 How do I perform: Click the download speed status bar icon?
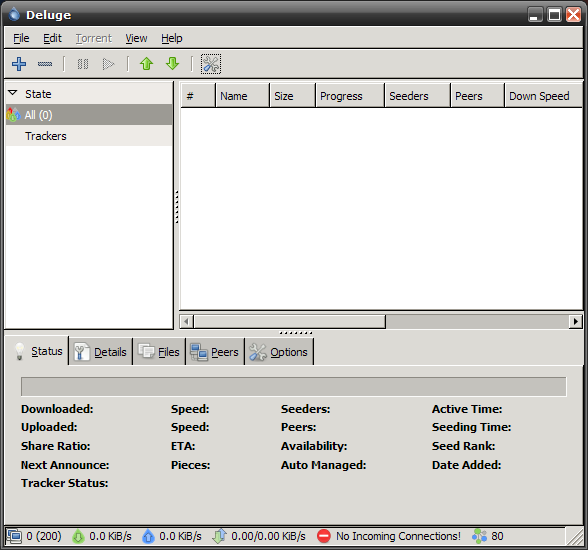point(78,536)
